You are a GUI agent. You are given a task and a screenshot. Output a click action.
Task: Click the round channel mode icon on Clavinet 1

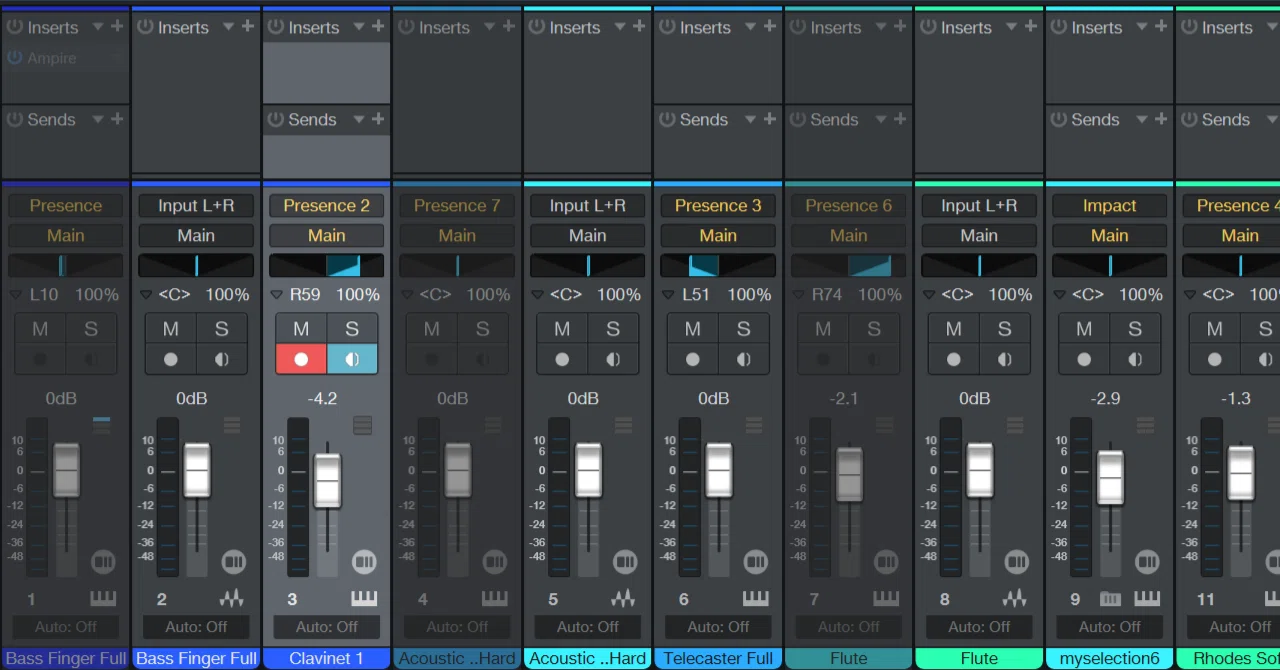coord(364,562)
